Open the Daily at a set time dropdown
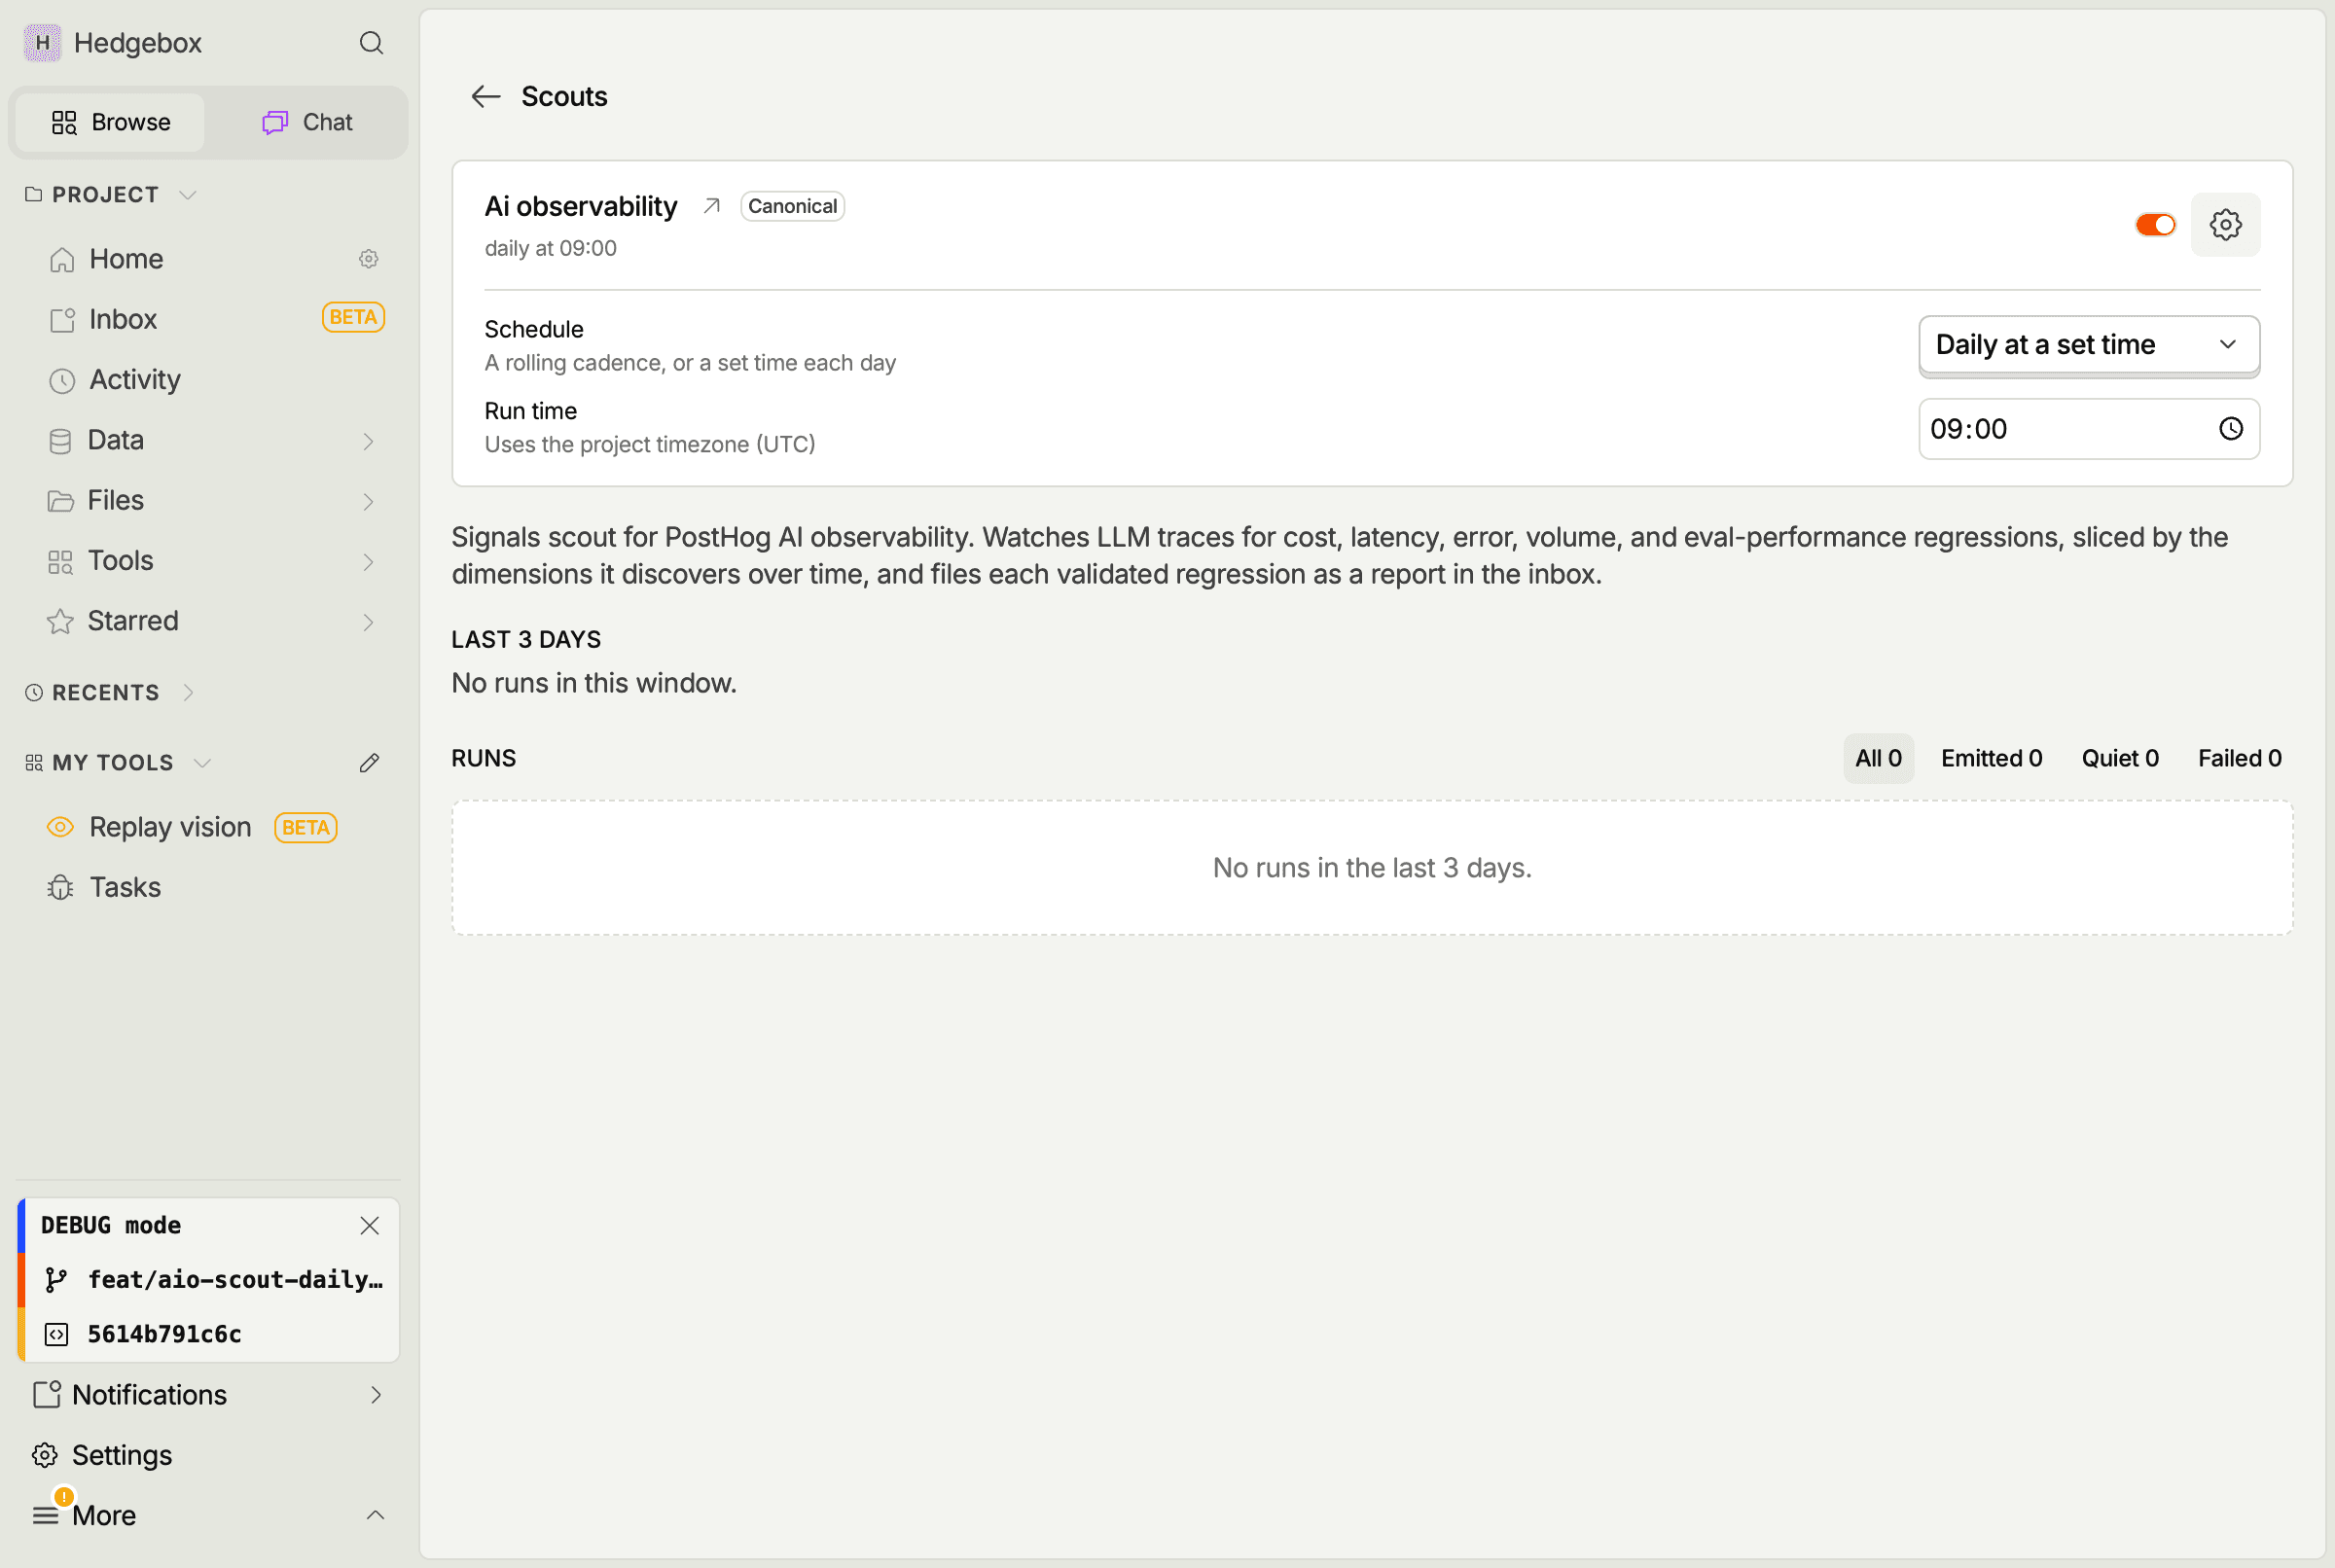 [x=2088, y=345]
